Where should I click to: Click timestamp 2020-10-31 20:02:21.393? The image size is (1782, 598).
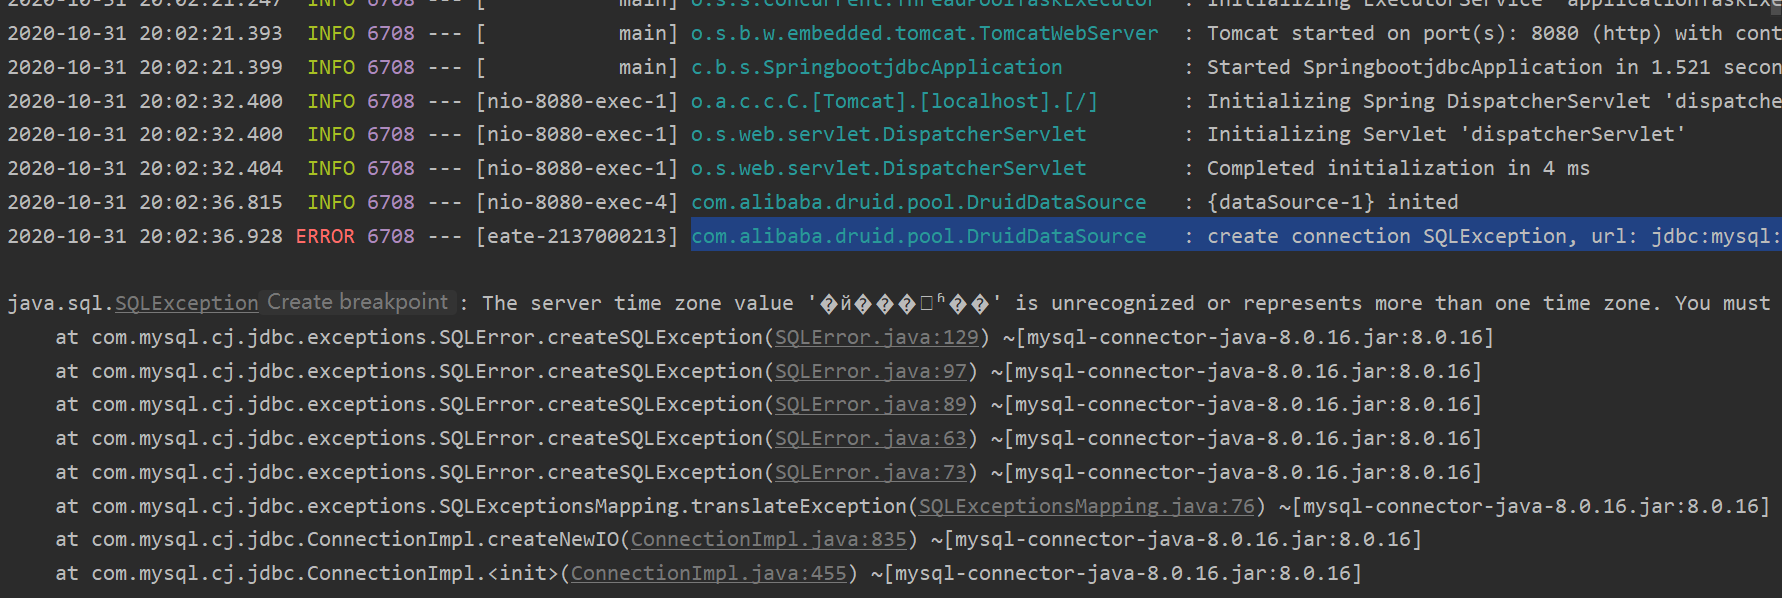145,33
